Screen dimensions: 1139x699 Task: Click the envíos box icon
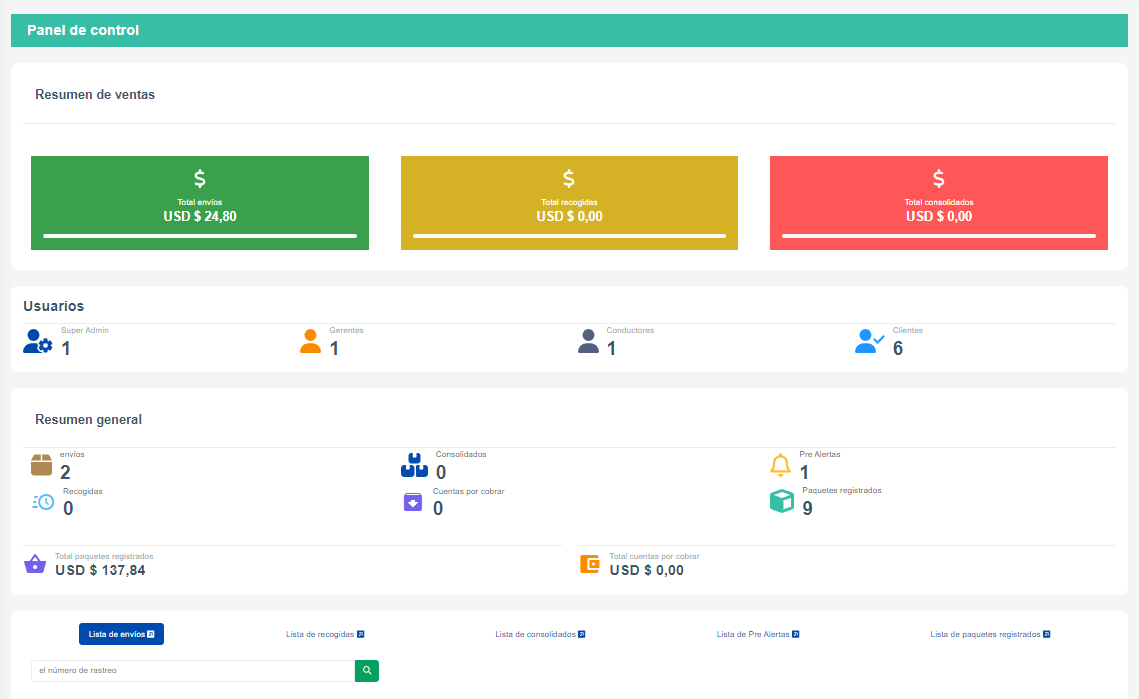(x=41, y=465)
